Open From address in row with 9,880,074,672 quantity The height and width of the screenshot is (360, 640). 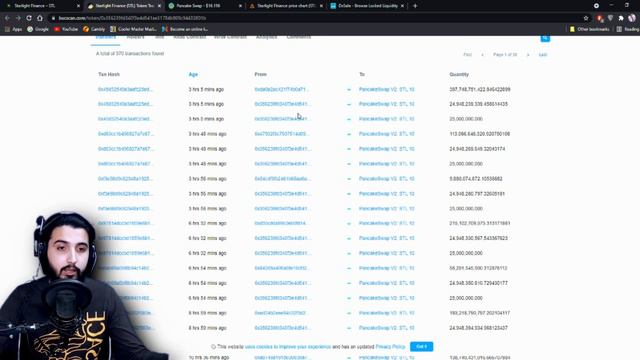(282, 179)
